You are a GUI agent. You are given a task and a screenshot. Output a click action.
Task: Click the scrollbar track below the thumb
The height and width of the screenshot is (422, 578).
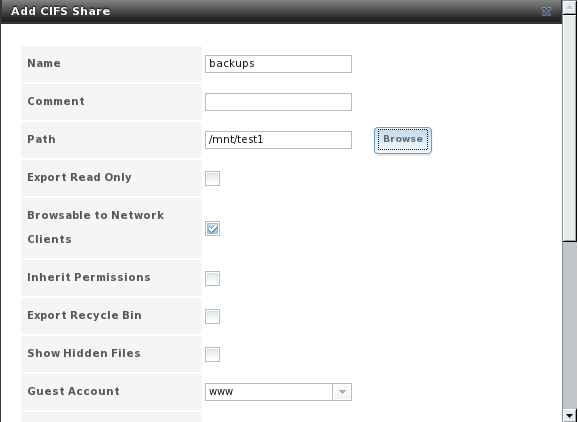click(570, 324)
